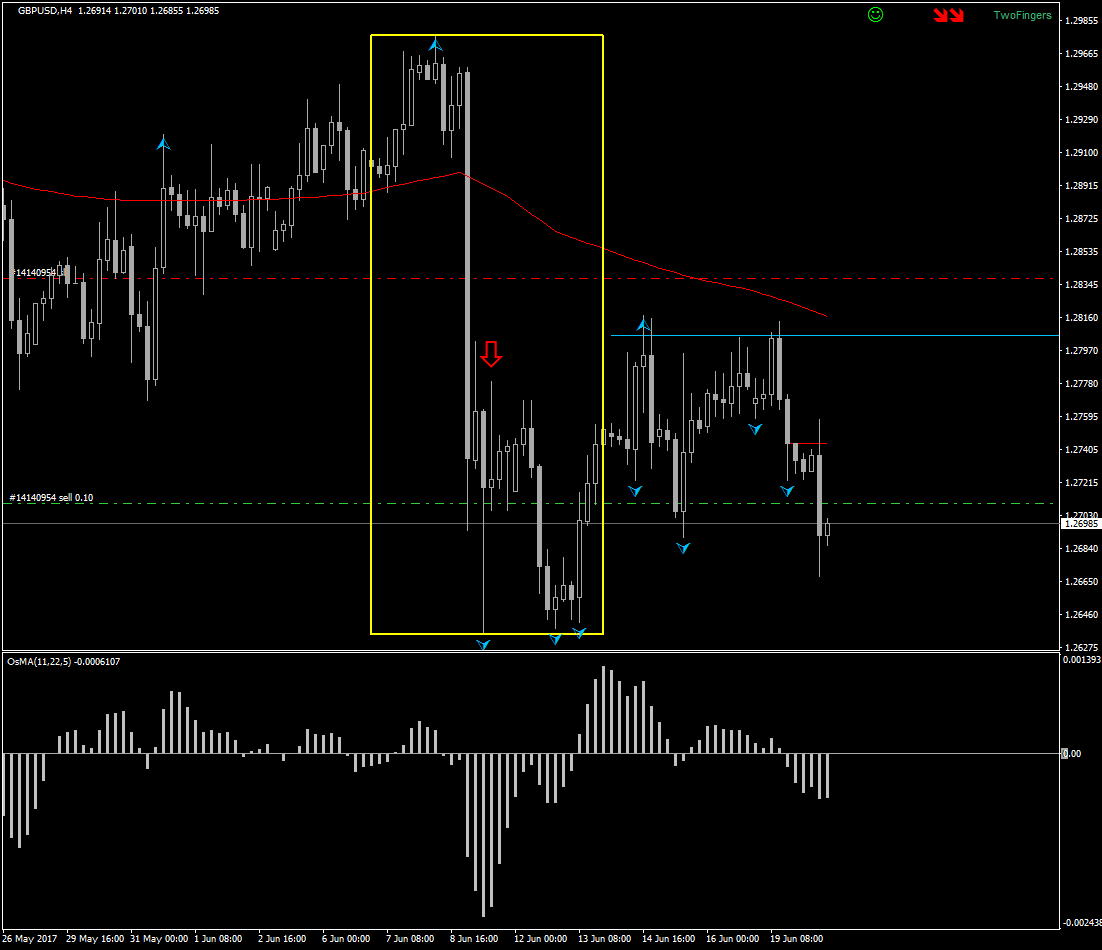This screenshot has height=950, width=1102.
Task: Click the '#14140954 sell 0.10' order label
Action: (x=51, y=497)
